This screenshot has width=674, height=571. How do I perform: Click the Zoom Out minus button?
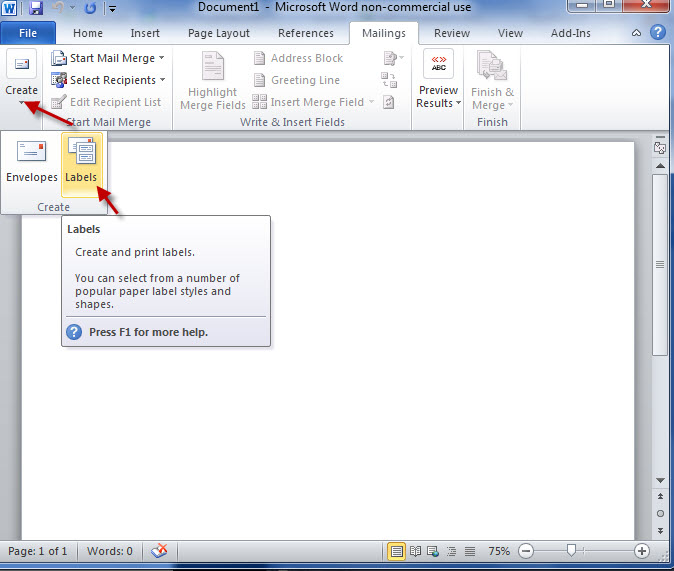coord(526,551)
